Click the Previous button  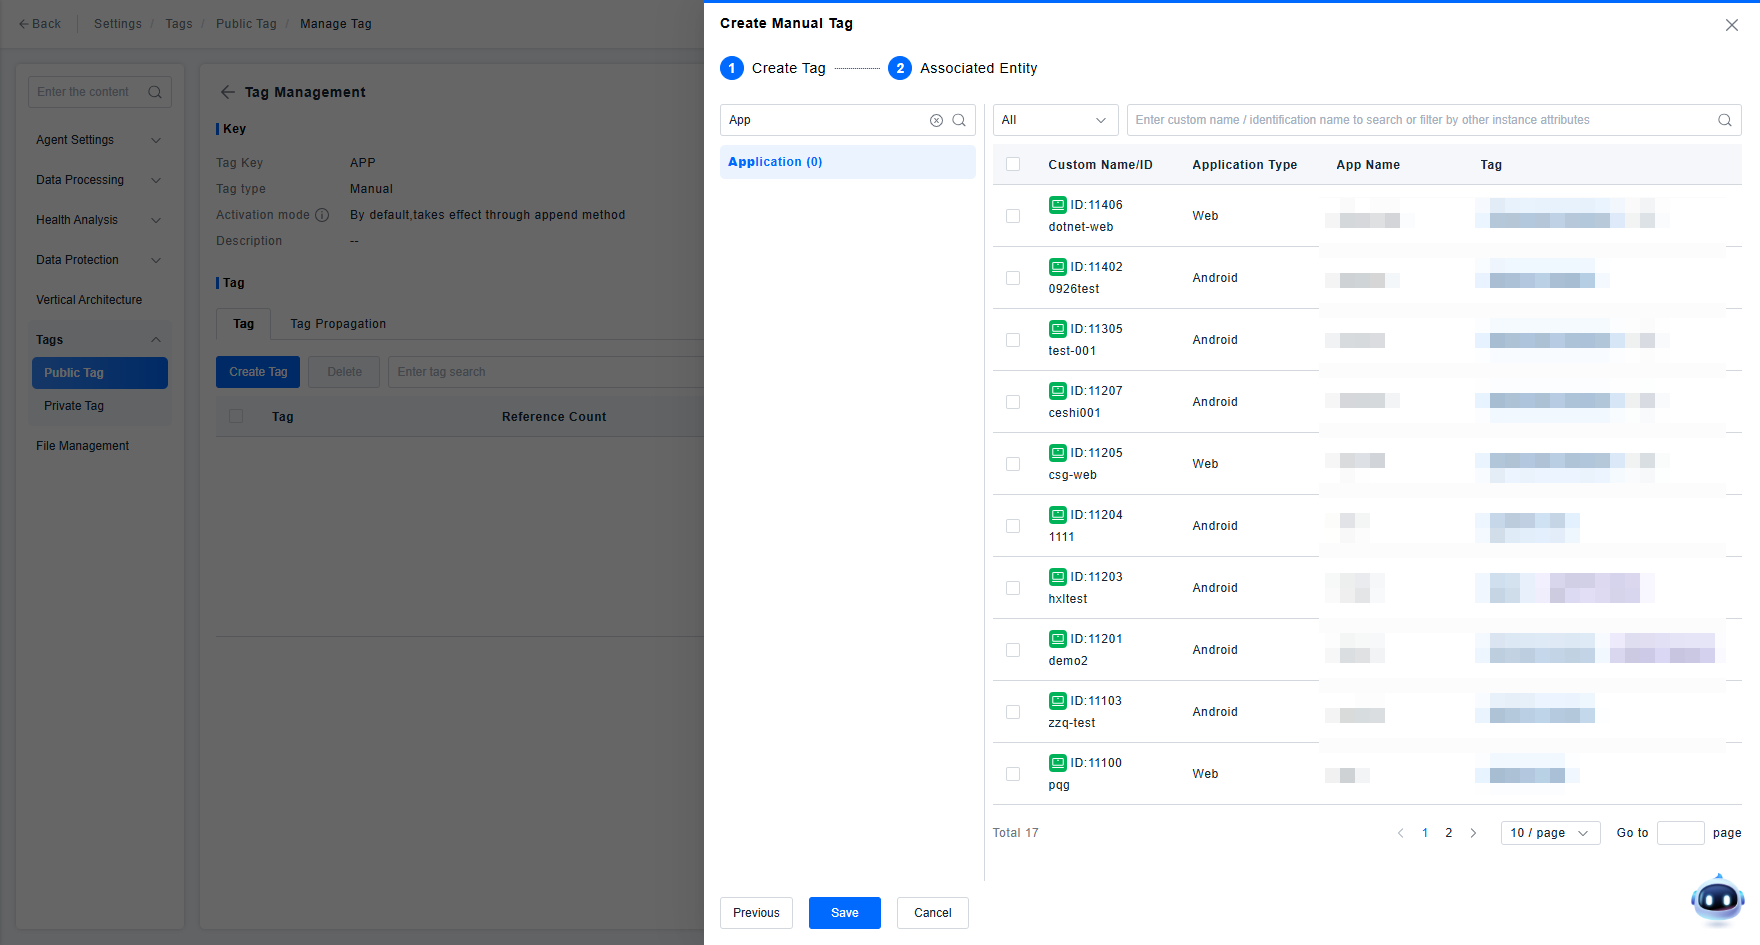(x=756, y=913)
